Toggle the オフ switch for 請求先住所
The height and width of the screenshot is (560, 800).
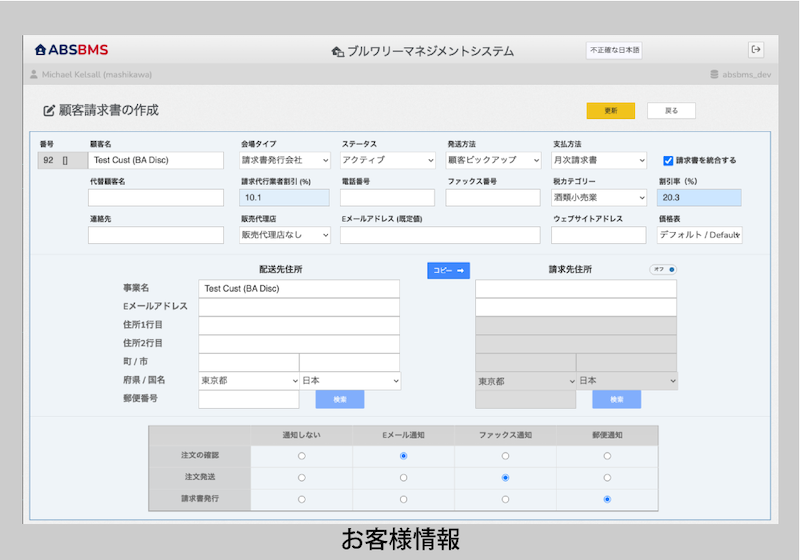663,269
